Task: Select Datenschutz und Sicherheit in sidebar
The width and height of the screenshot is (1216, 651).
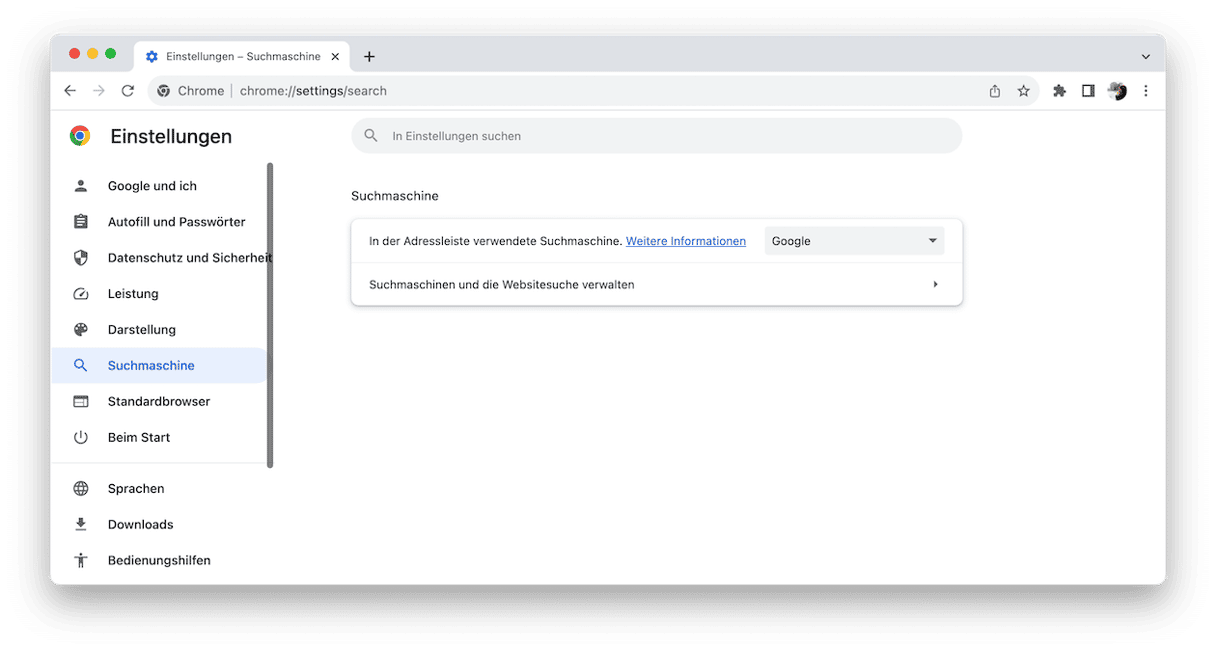Action: click(188, 258)
